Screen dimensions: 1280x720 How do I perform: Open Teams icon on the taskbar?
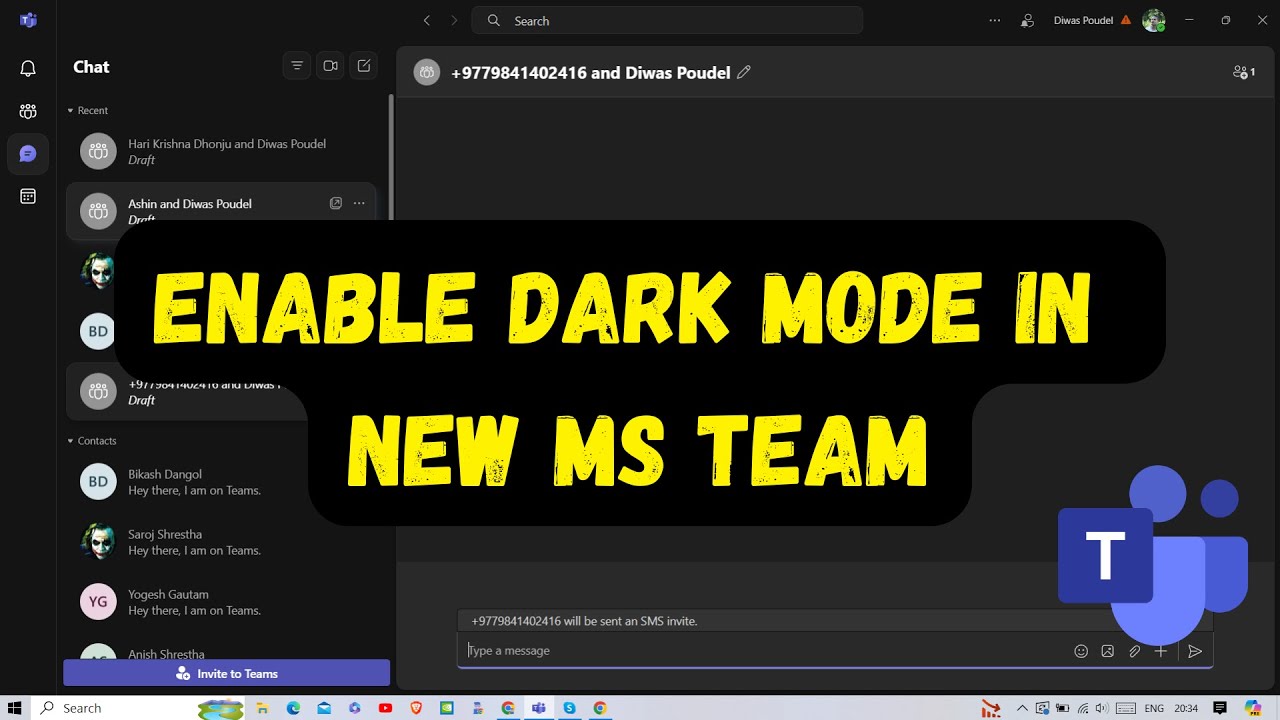pyautogui.click(x=538, y=708)
